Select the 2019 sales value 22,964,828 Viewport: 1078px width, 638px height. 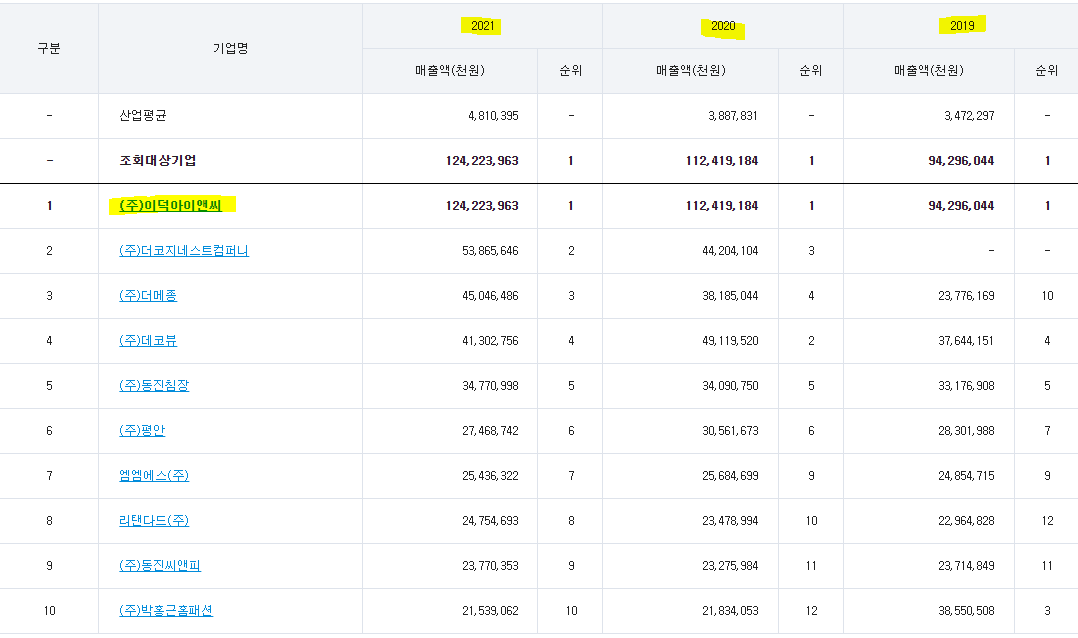[966, 521]
